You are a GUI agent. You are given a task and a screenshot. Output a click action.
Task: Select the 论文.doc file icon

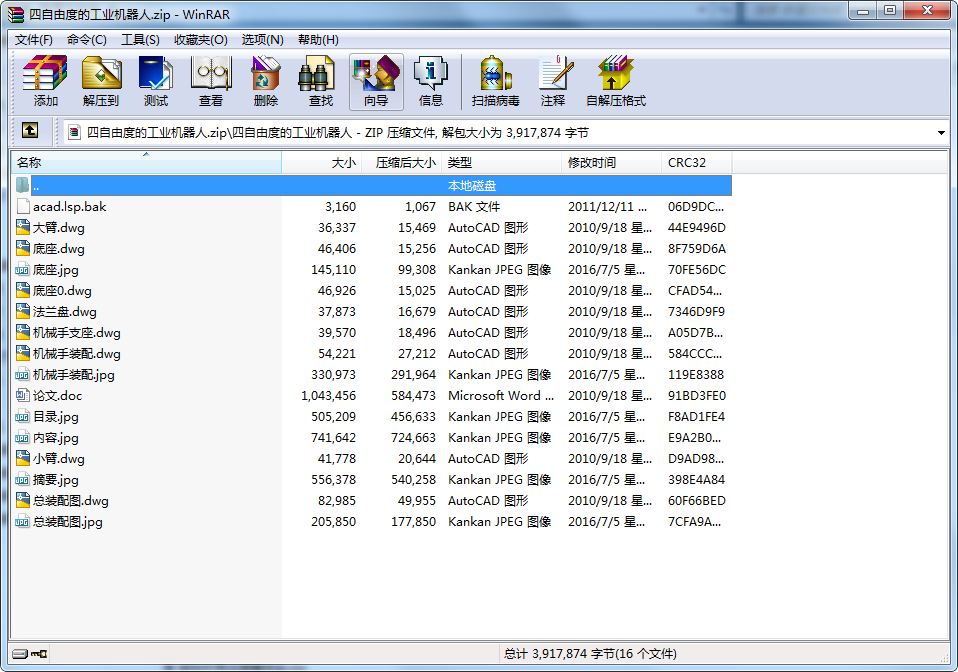23,395
